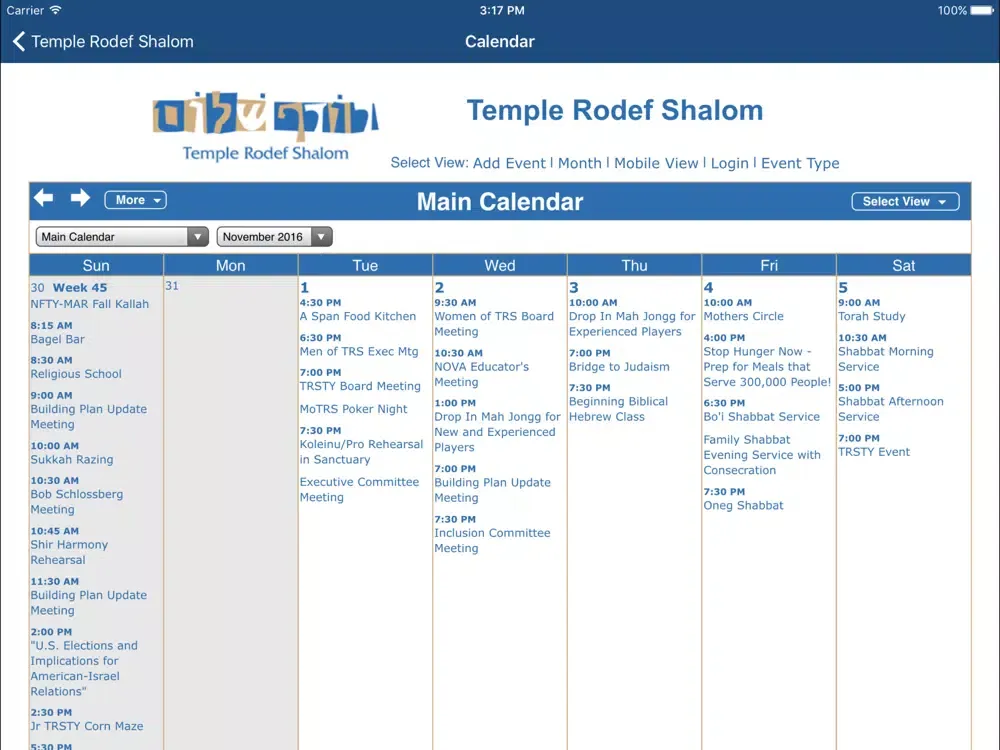Open the Bo'i Shabbat Service event
This screenshot has width=1000, height=750.
pyautogui.click(x=761, y=416)
